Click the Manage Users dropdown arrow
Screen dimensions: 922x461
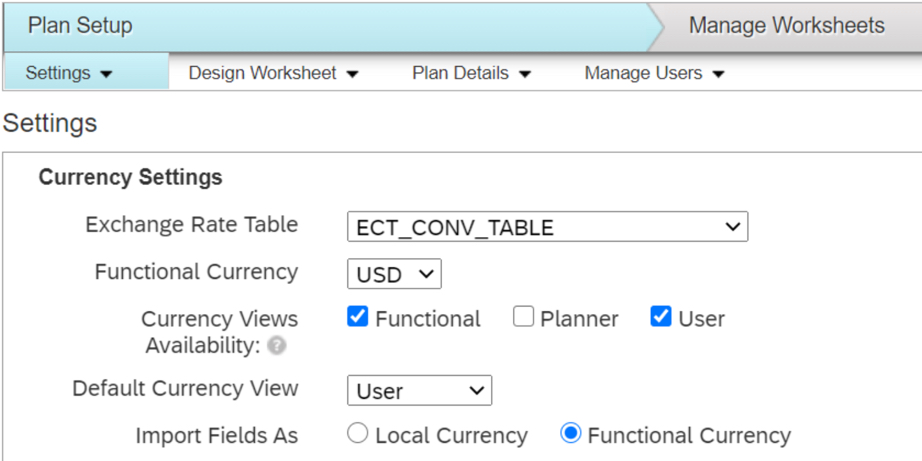(718, 74)
